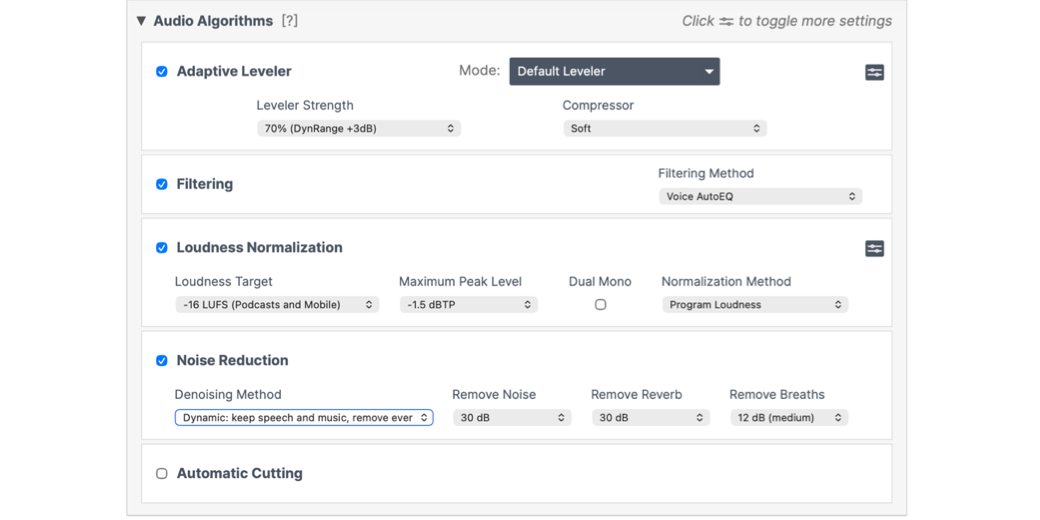The image size is (1040, 520).
Task: Click the [?] help link
Action: click(x=289, y=21)
